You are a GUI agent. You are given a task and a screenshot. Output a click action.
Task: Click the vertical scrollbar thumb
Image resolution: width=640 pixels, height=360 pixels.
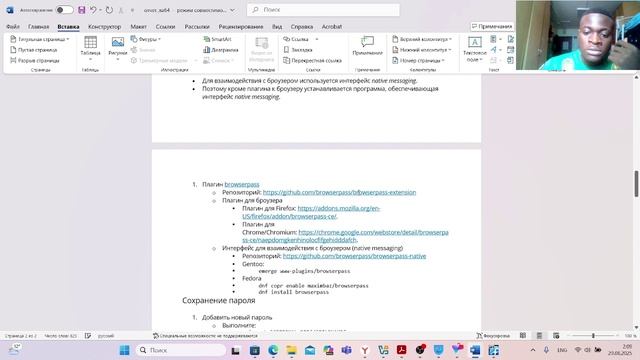click(636, 184)
